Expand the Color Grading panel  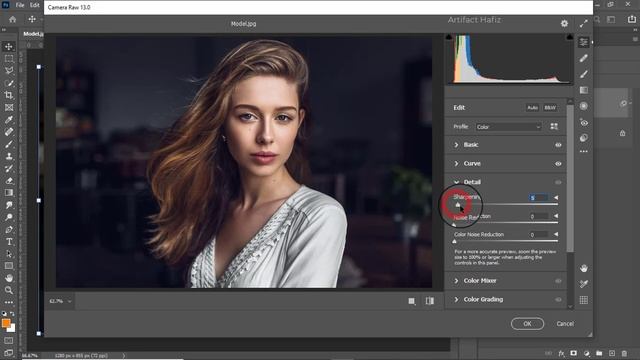pyautogui.click(x=456, y=300)
